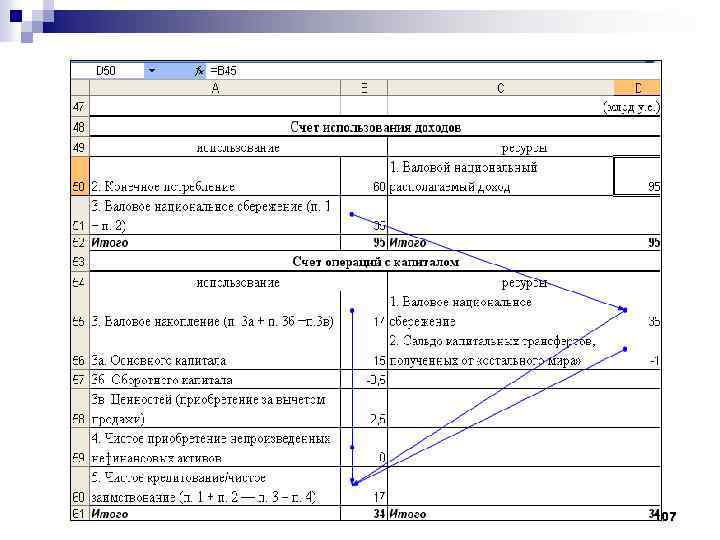Click right 'Итого' in row 61
Image resolution: width=720 pixels, height=540 pixels.
pyautogui.click(x=408, y=513)
